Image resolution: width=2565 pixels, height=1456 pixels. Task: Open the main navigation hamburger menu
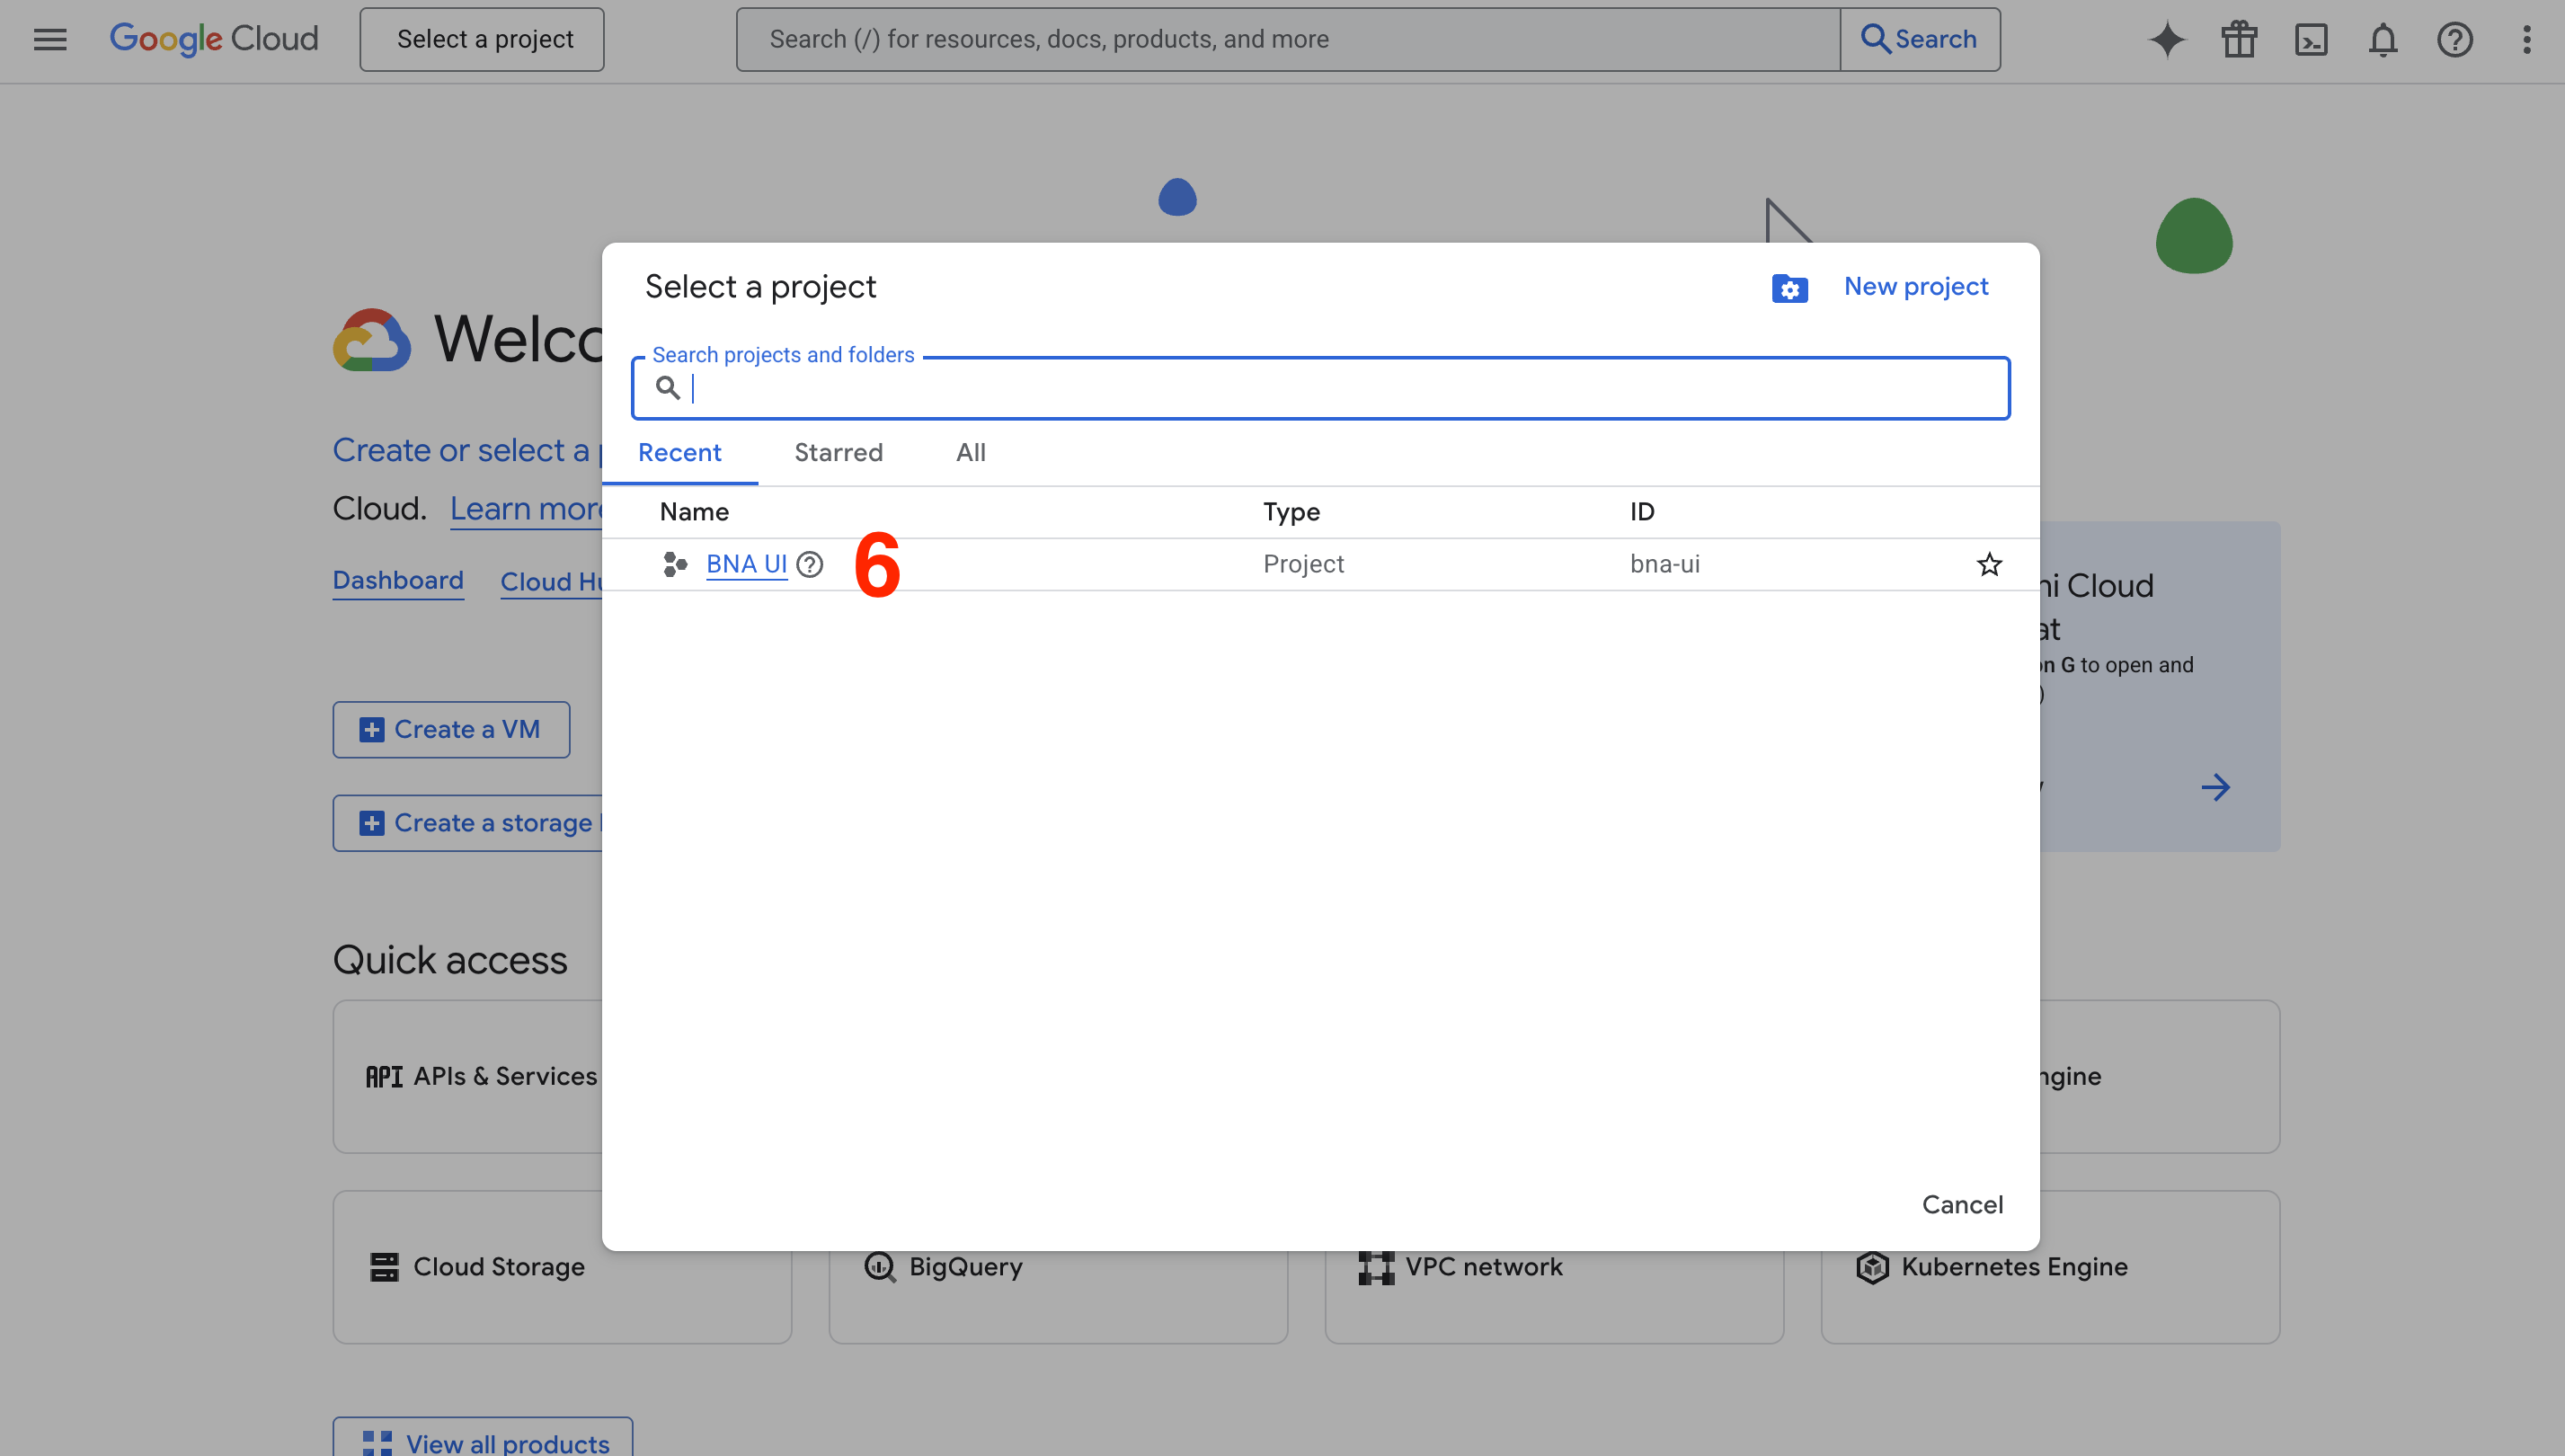50,39
